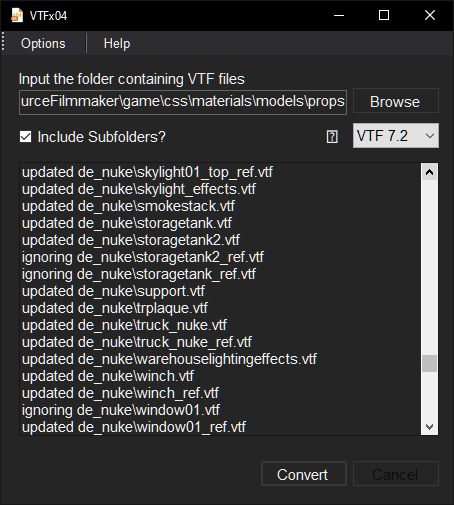Minimize the VTFx04 window
This screenshot has height=505, width=454.
(x=339, y=15)
